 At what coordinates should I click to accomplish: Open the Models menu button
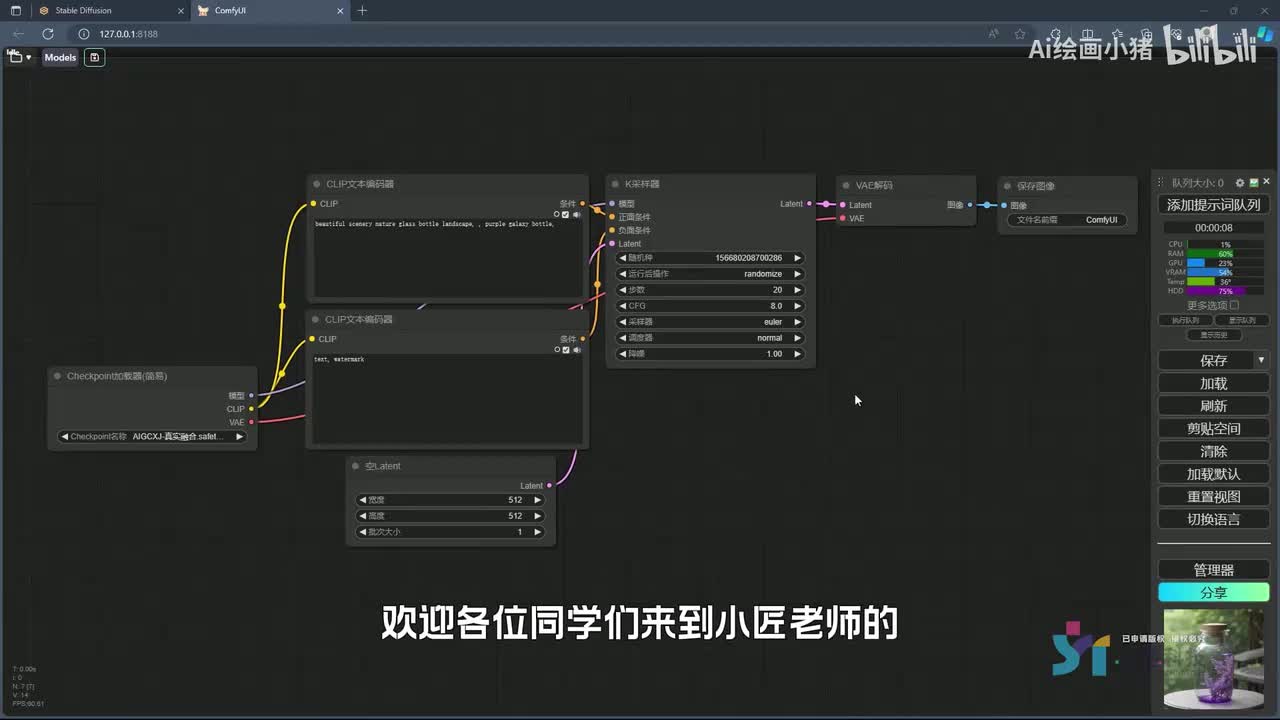pyautogui.click(x=60, y=57)
